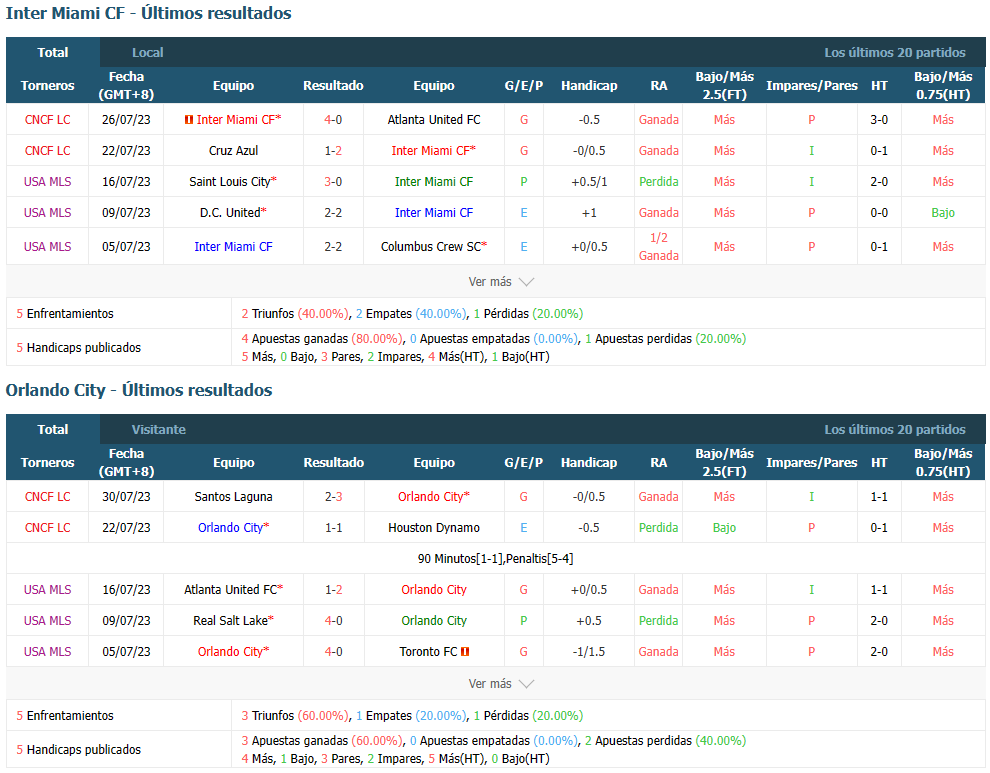Open the Saint Louis City team link
The height and width of the screenshot is (773, 990).
230,182
